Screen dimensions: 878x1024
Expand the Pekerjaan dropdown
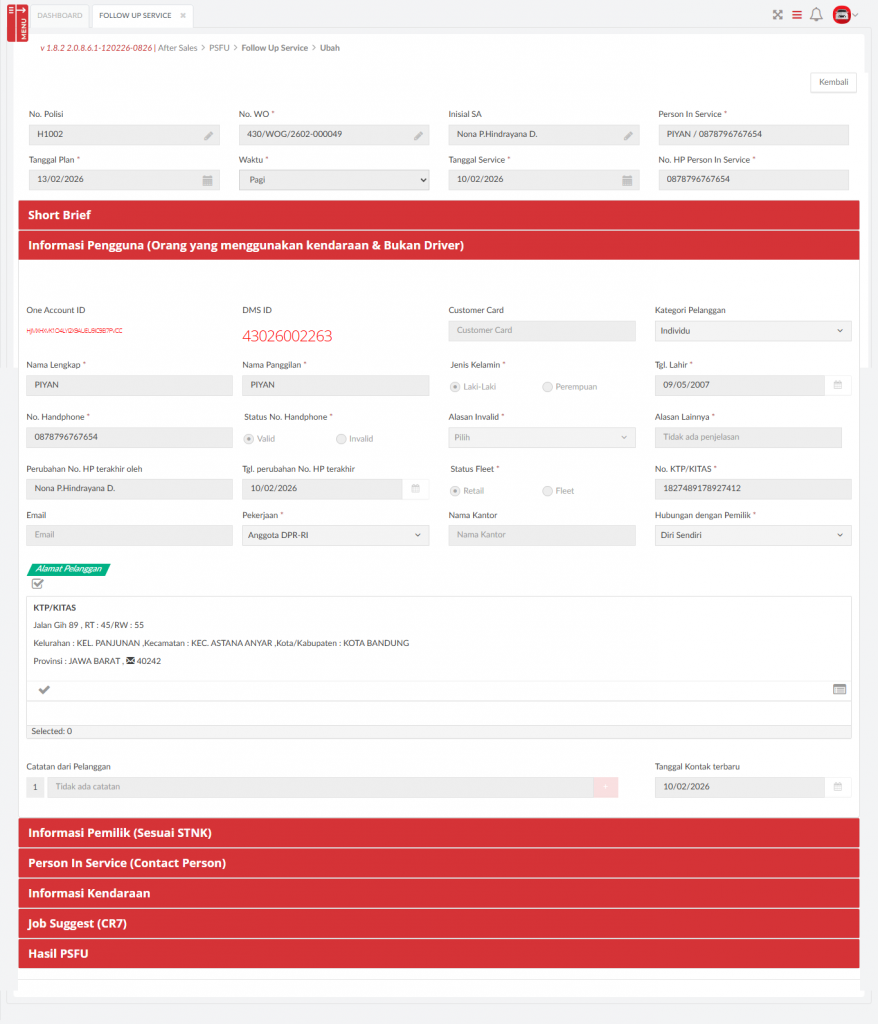click(335, 535)
